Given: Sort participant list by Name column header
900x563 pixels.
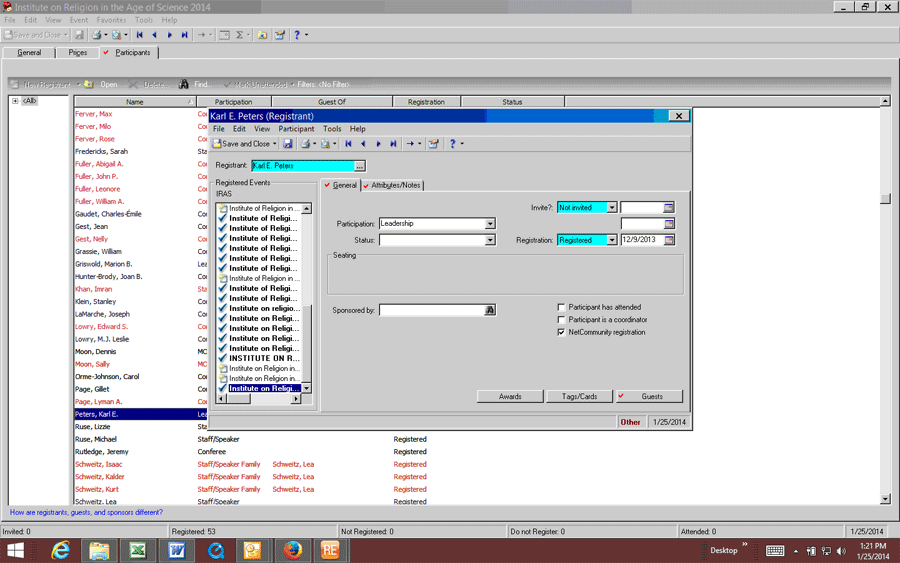Looking at the screenshot, I should tap(135, 102).
